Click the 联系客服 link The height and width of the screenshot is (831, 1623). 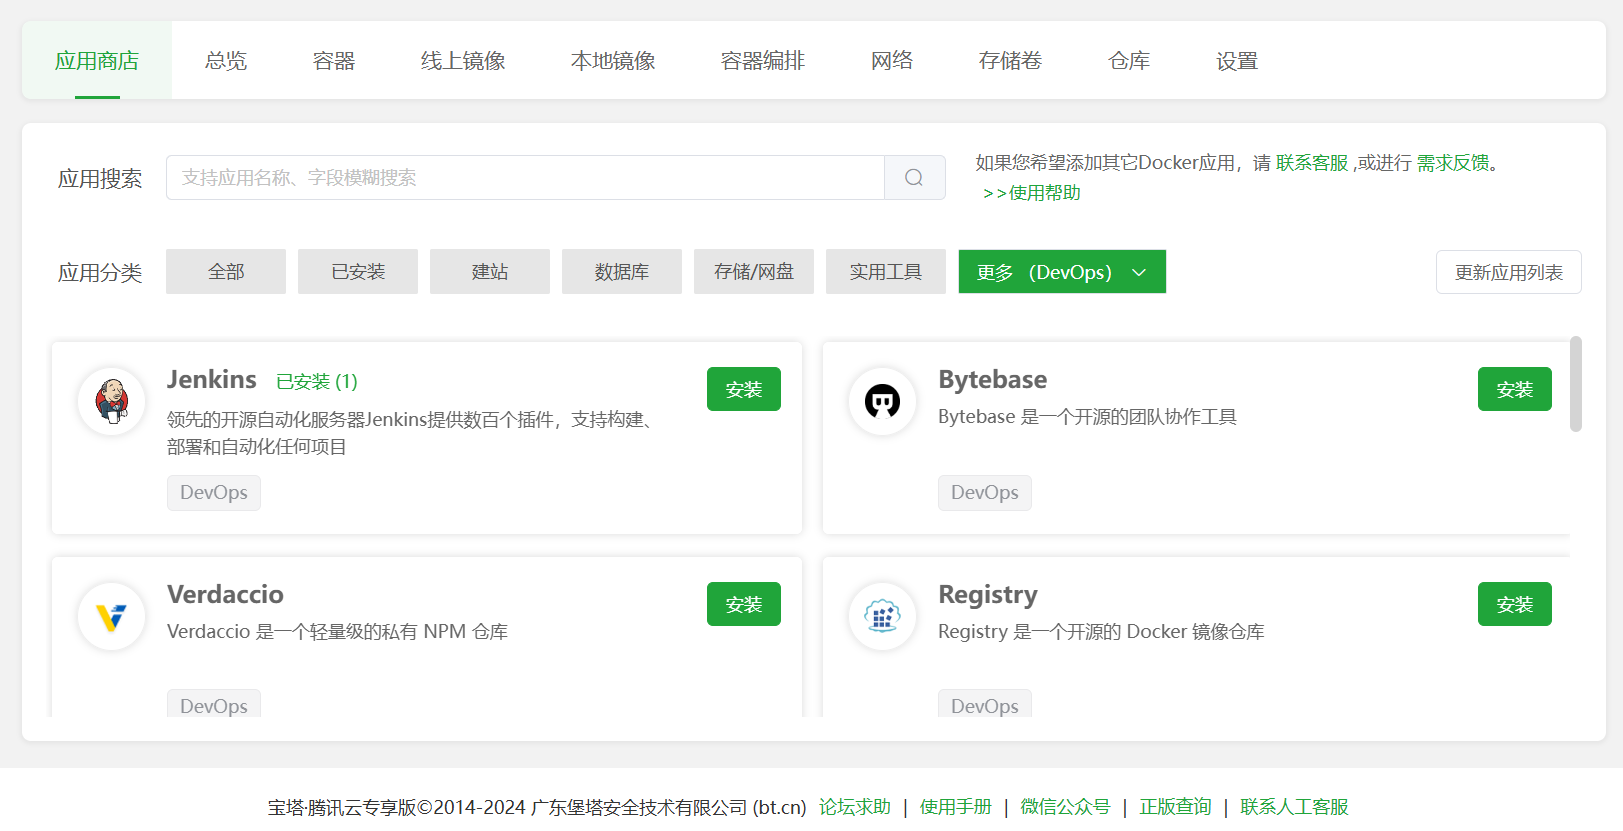click(1312, 163)
